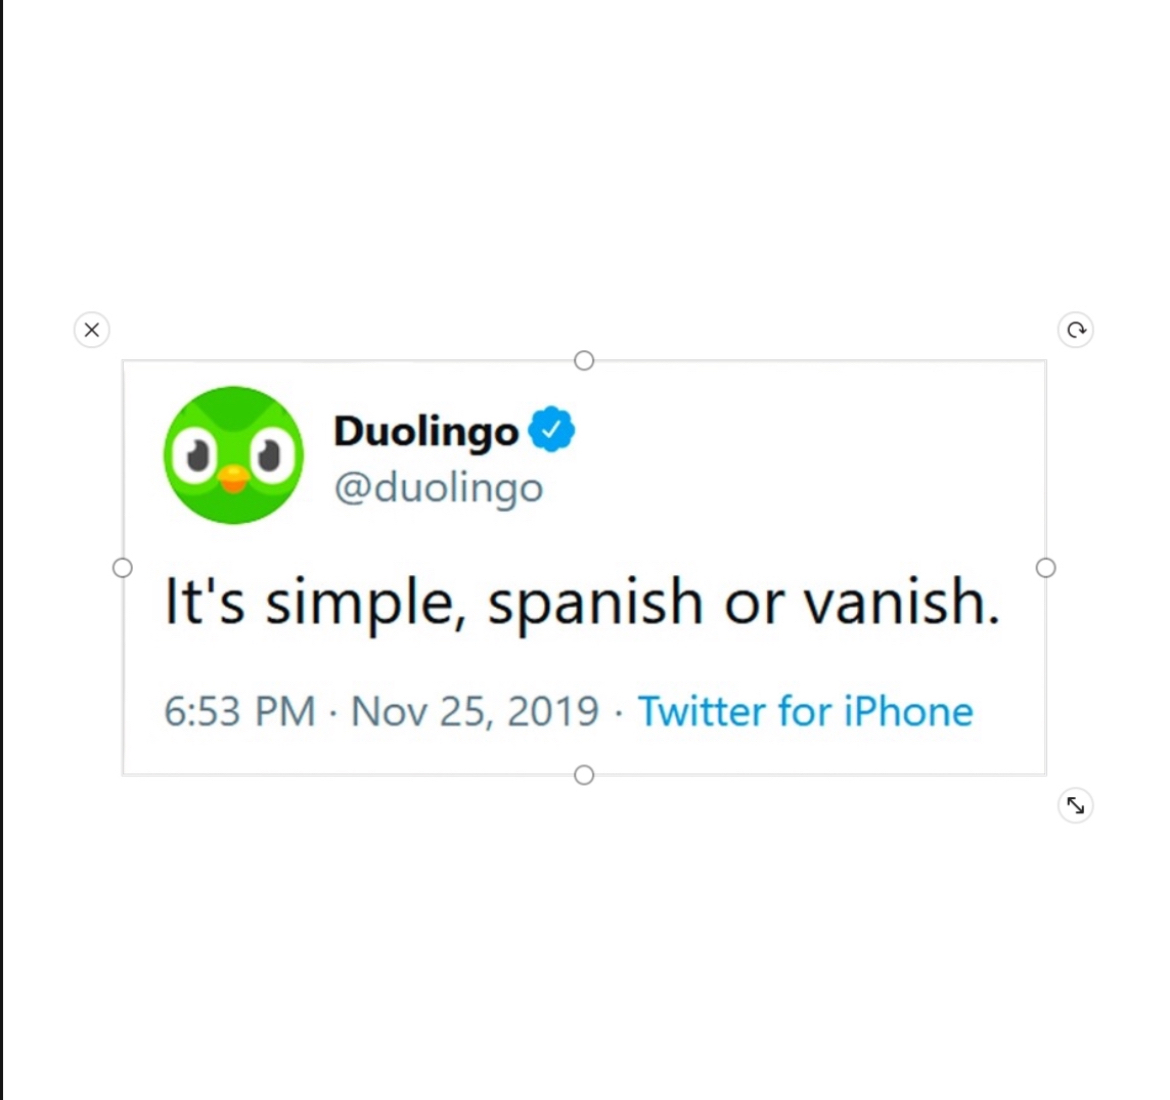This screenshot has width=1170, height=1100.
Task: Click the @duolingo handle
Action: (x=438, y=488)
